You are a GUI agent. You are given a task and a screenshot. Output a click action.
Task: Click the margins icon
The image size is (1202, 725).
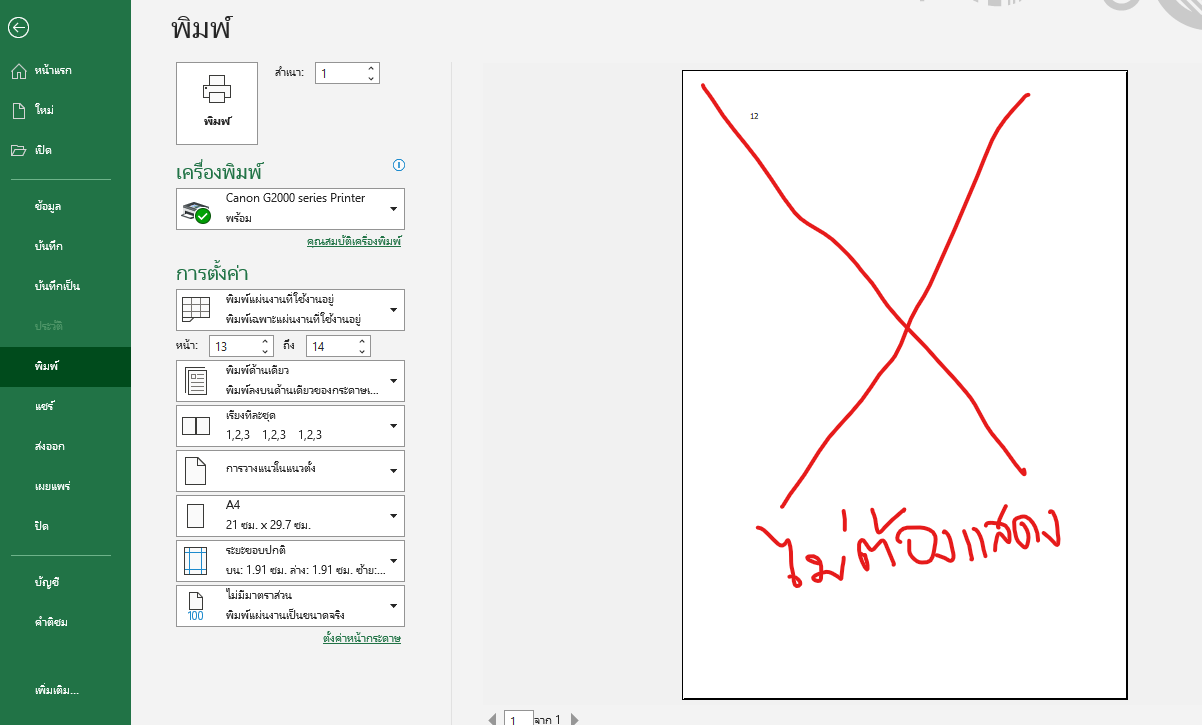(196, 561)
